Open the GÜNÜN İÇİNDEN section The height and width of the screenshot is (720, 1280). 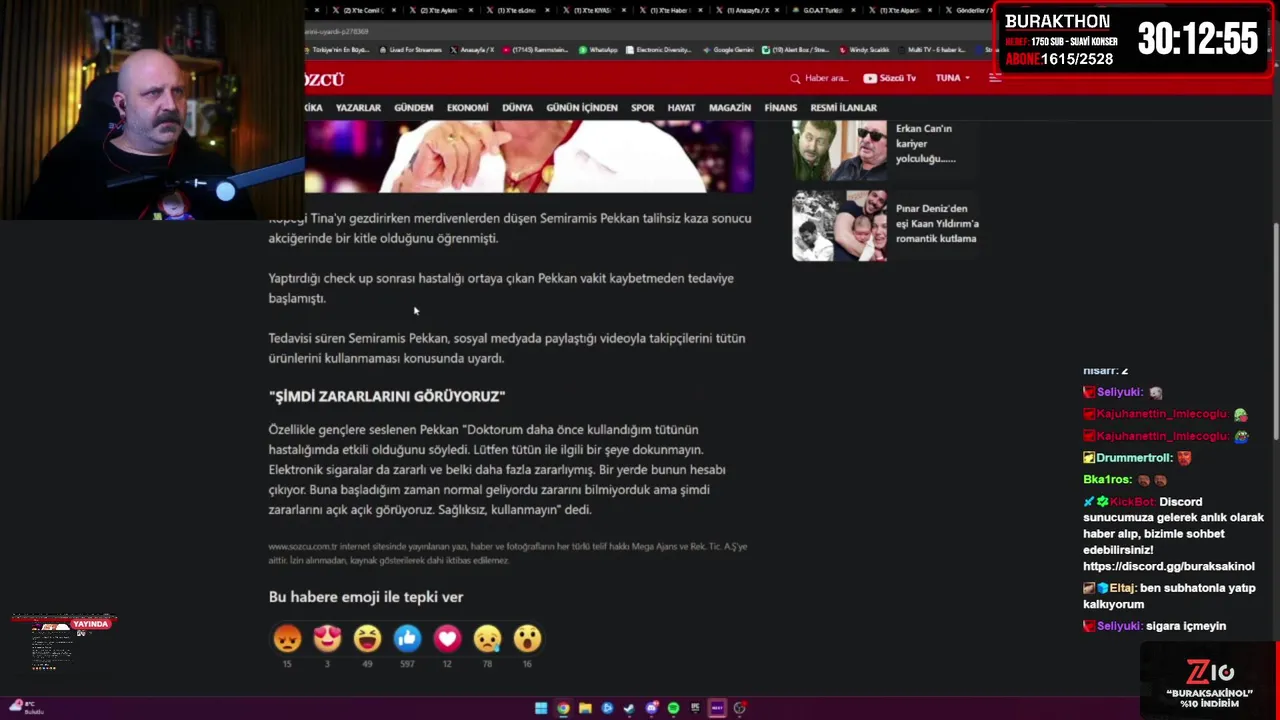(582, 108)
